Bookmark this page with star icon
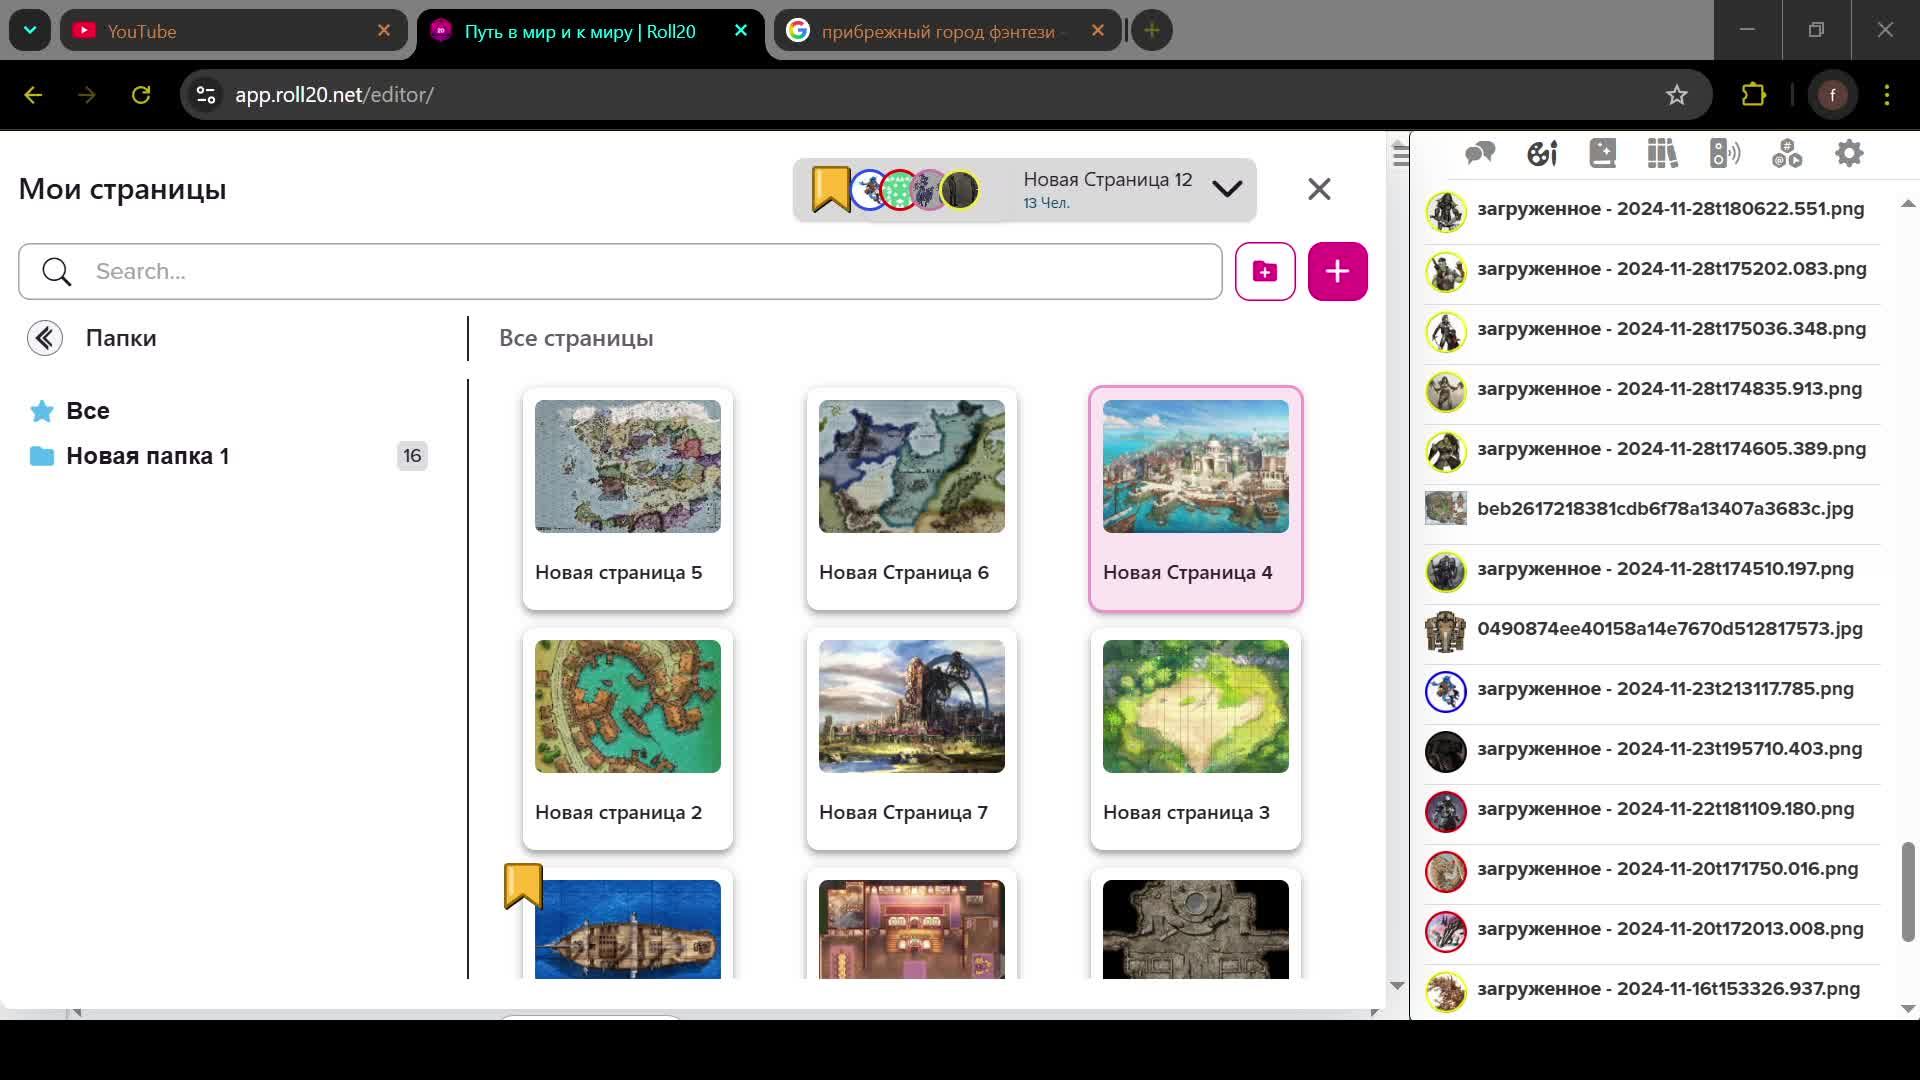Viewport: 1920px width, 1080px height. tap(1677, 95)
